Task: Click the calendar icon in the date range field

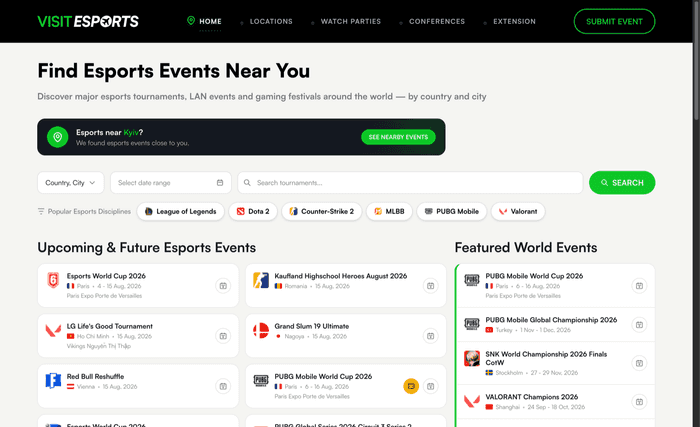Action: coord(220,183)
